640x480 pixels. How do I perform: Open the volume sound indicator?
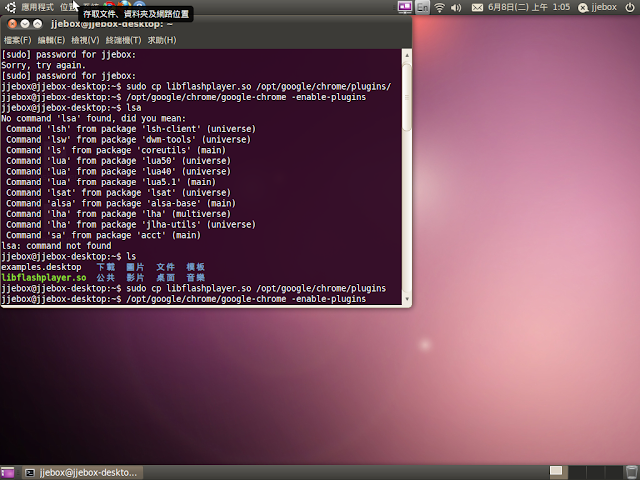[456, 7]
